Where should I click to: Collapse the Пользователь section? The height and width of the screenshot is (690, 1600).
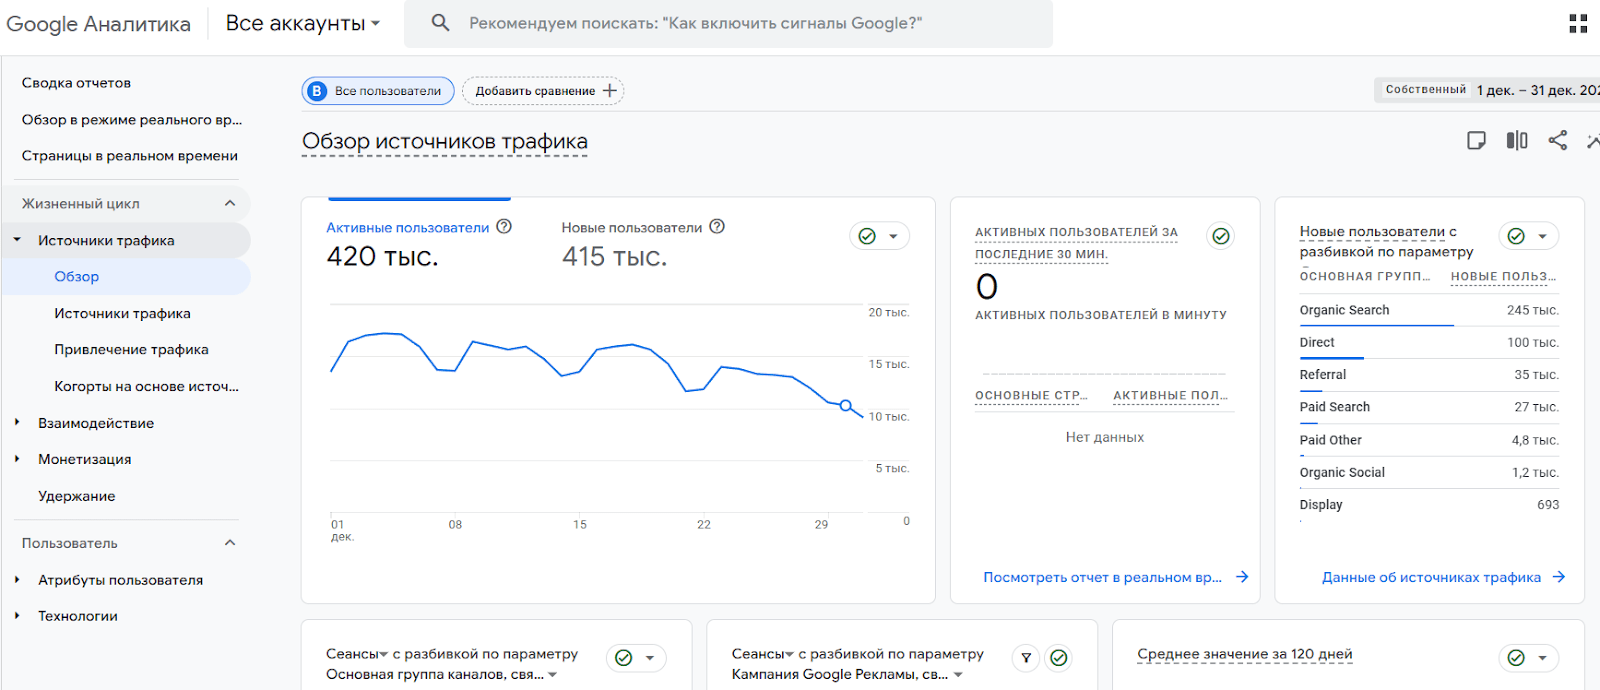click(230, 543)
